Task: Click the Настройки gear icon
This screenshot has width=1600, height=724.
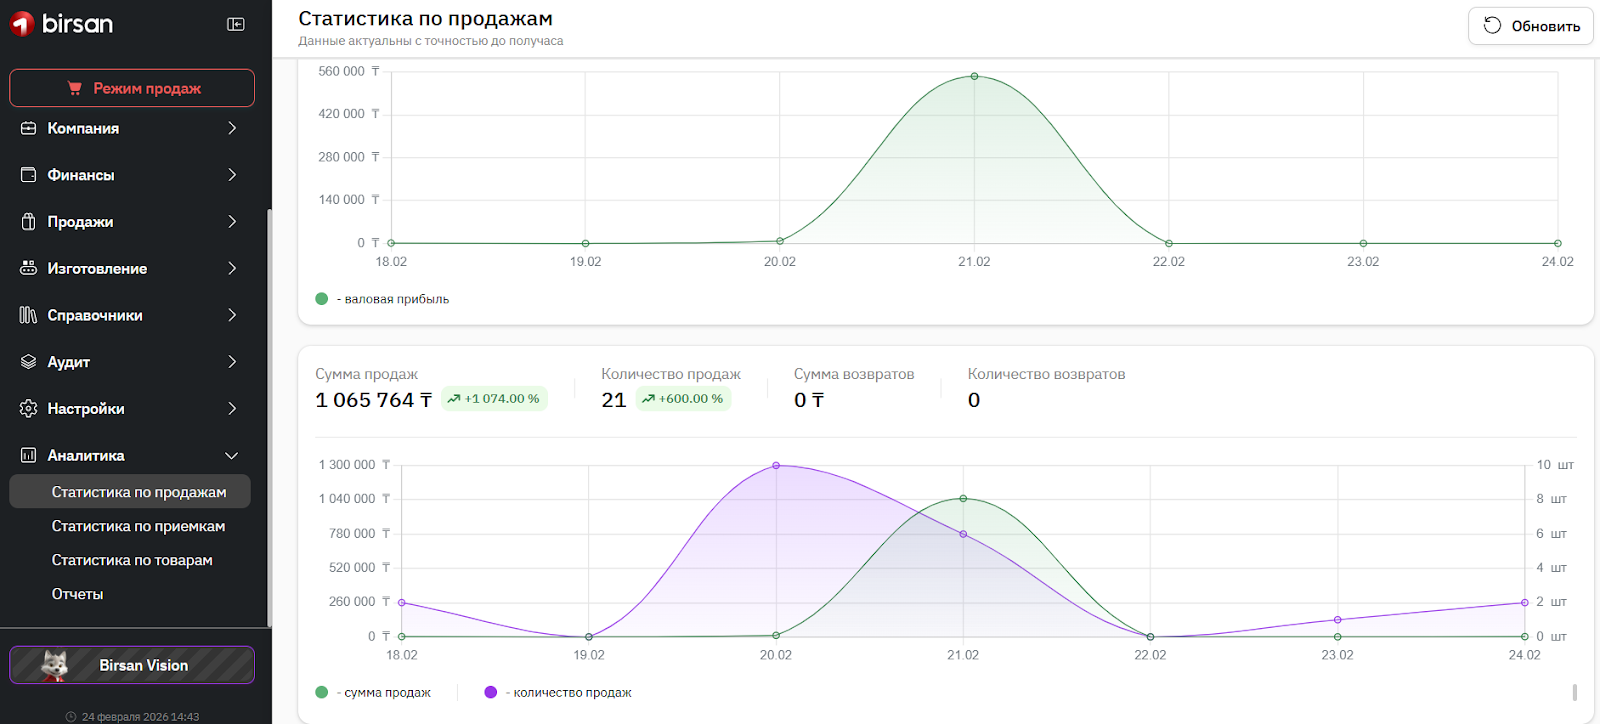Action: [x=28, y=408]
